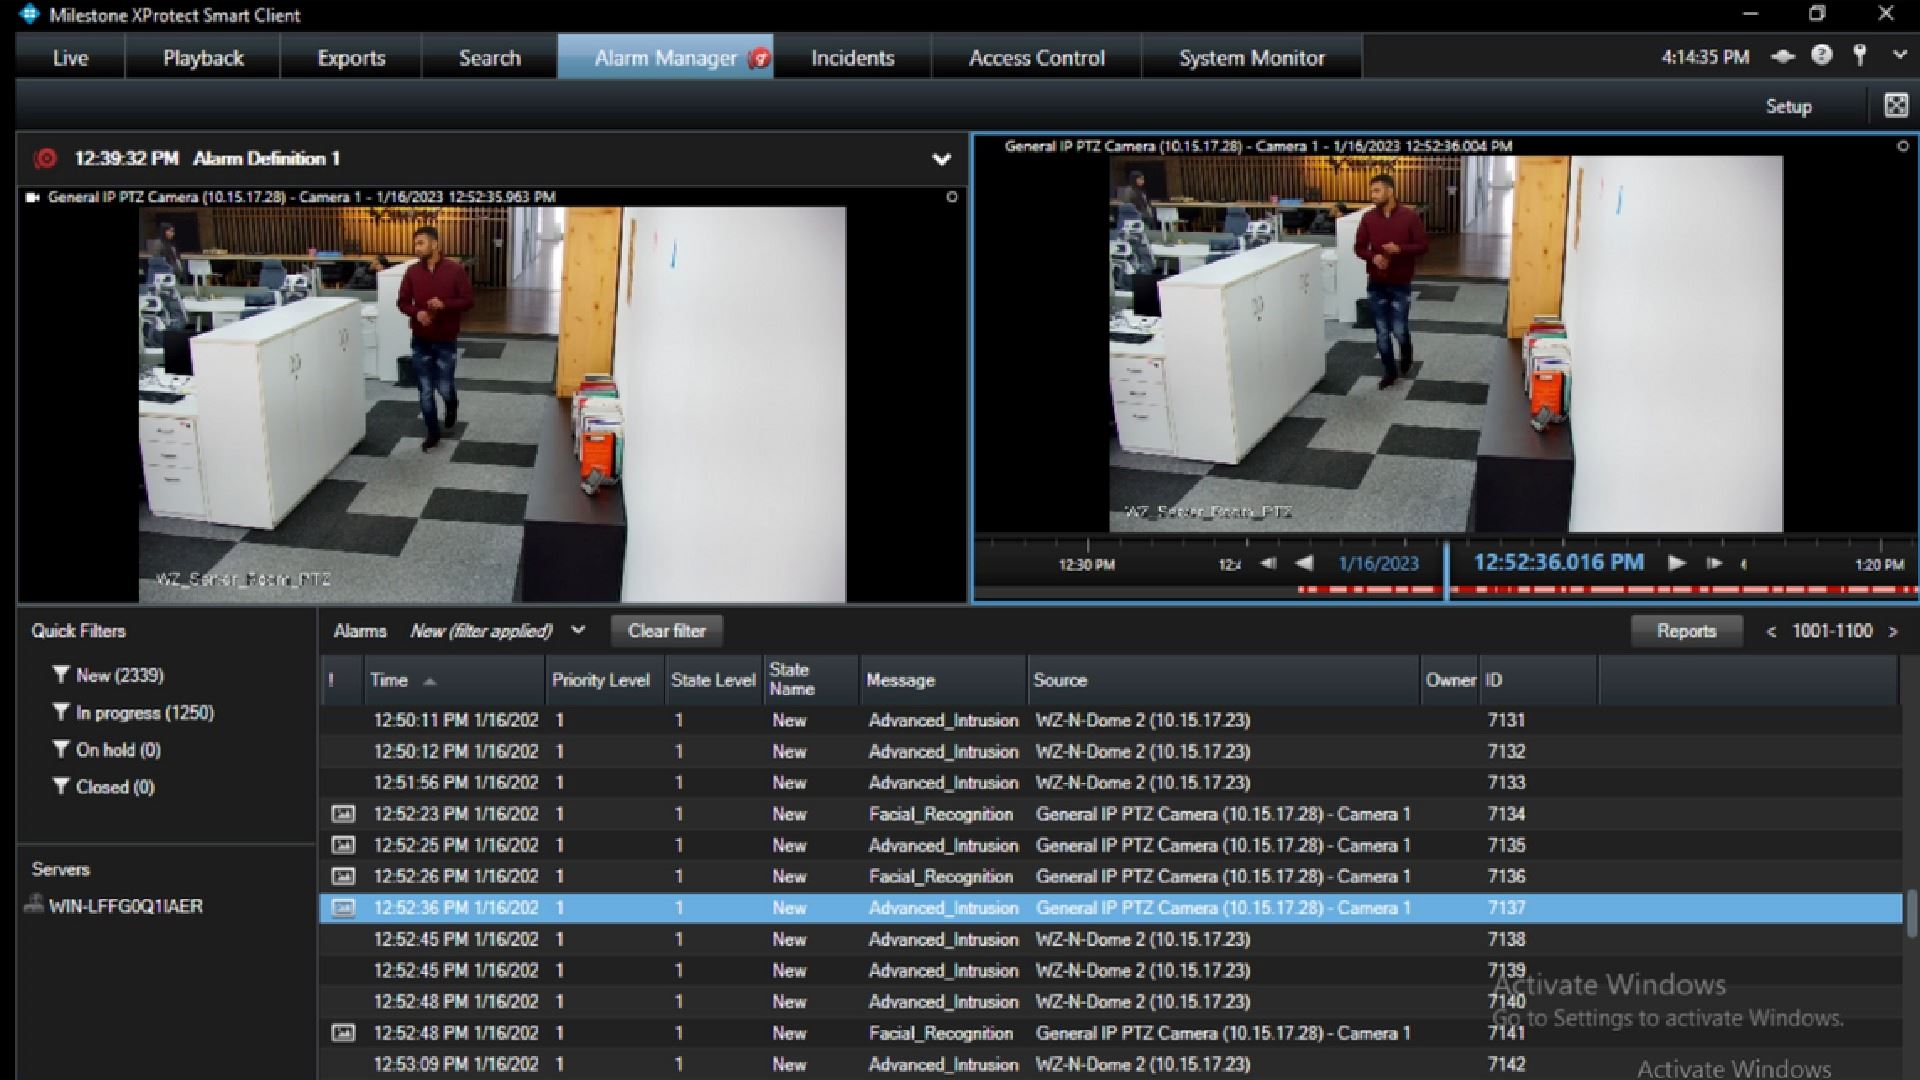Sort by the ! column header

click(x=340, y=680)
